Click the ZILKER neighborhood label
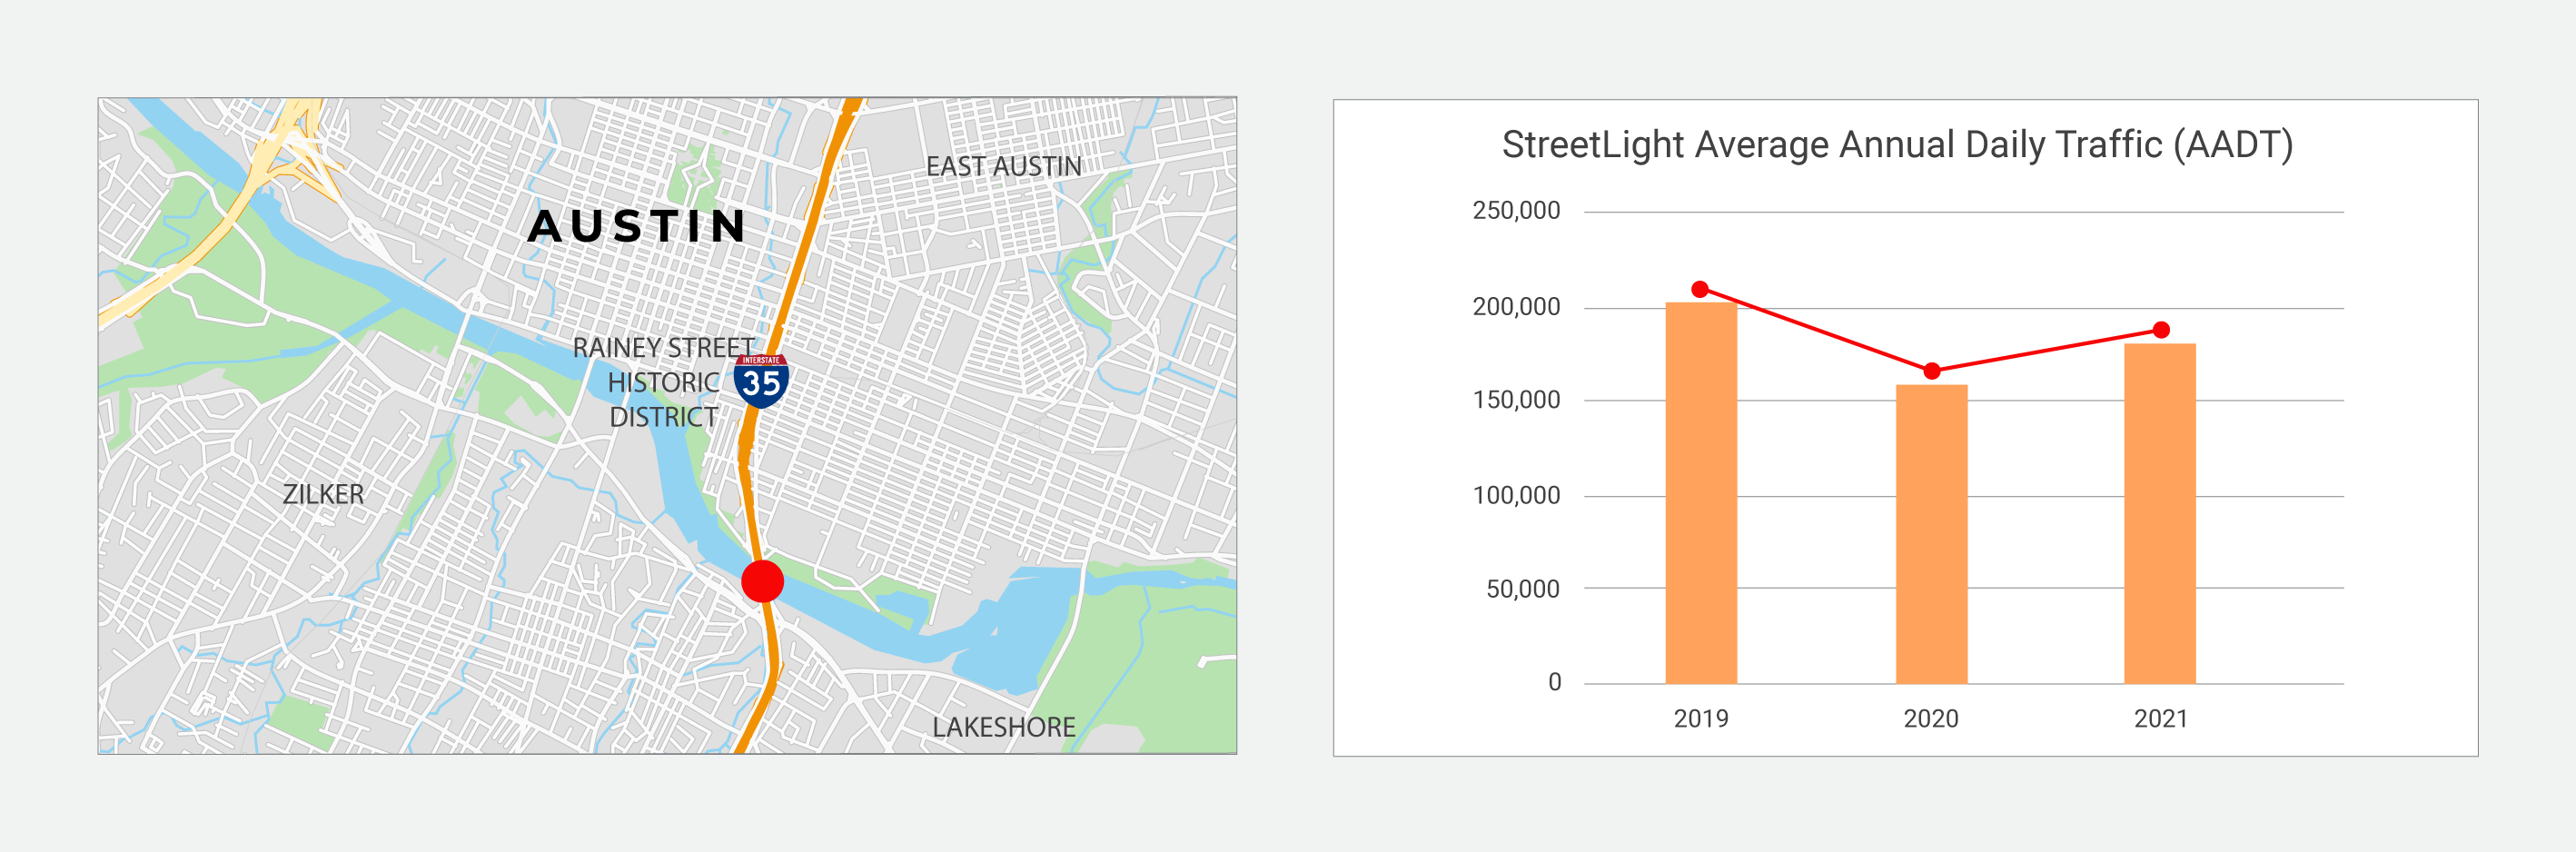Viewport: 2576px width, 852px height. (323, 494)
